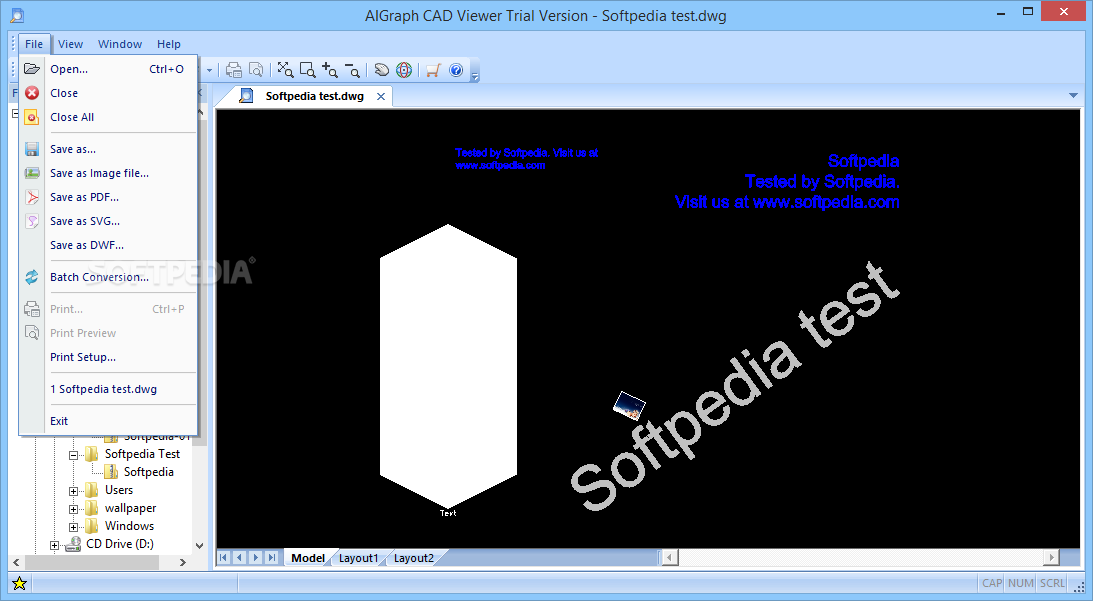
Task: Click drawing horizontal scrollbar right arrow
Action: point(1052,557)
